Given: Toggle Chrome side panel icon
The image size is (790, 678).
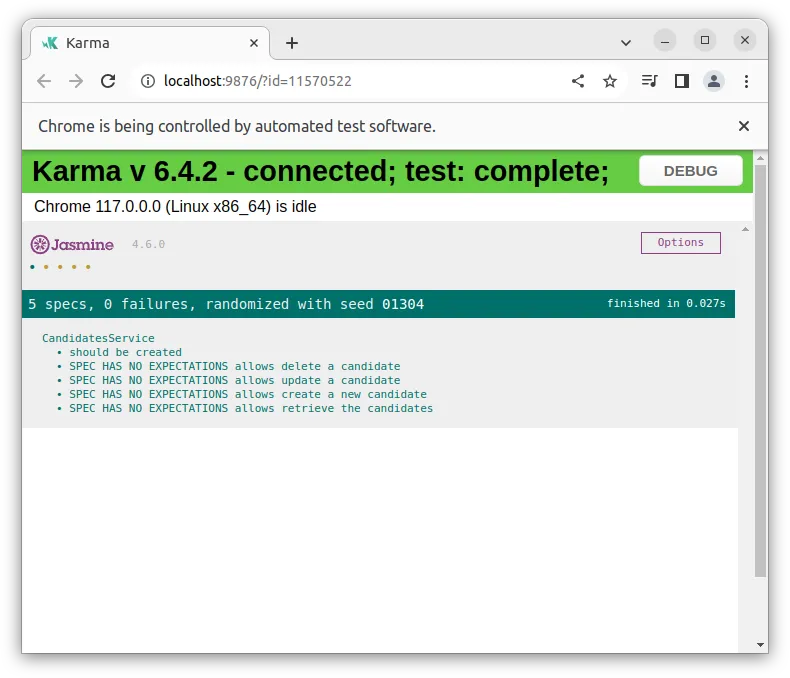Looking at the screenshot, I should pyautogui.click(x=682, y=81).
